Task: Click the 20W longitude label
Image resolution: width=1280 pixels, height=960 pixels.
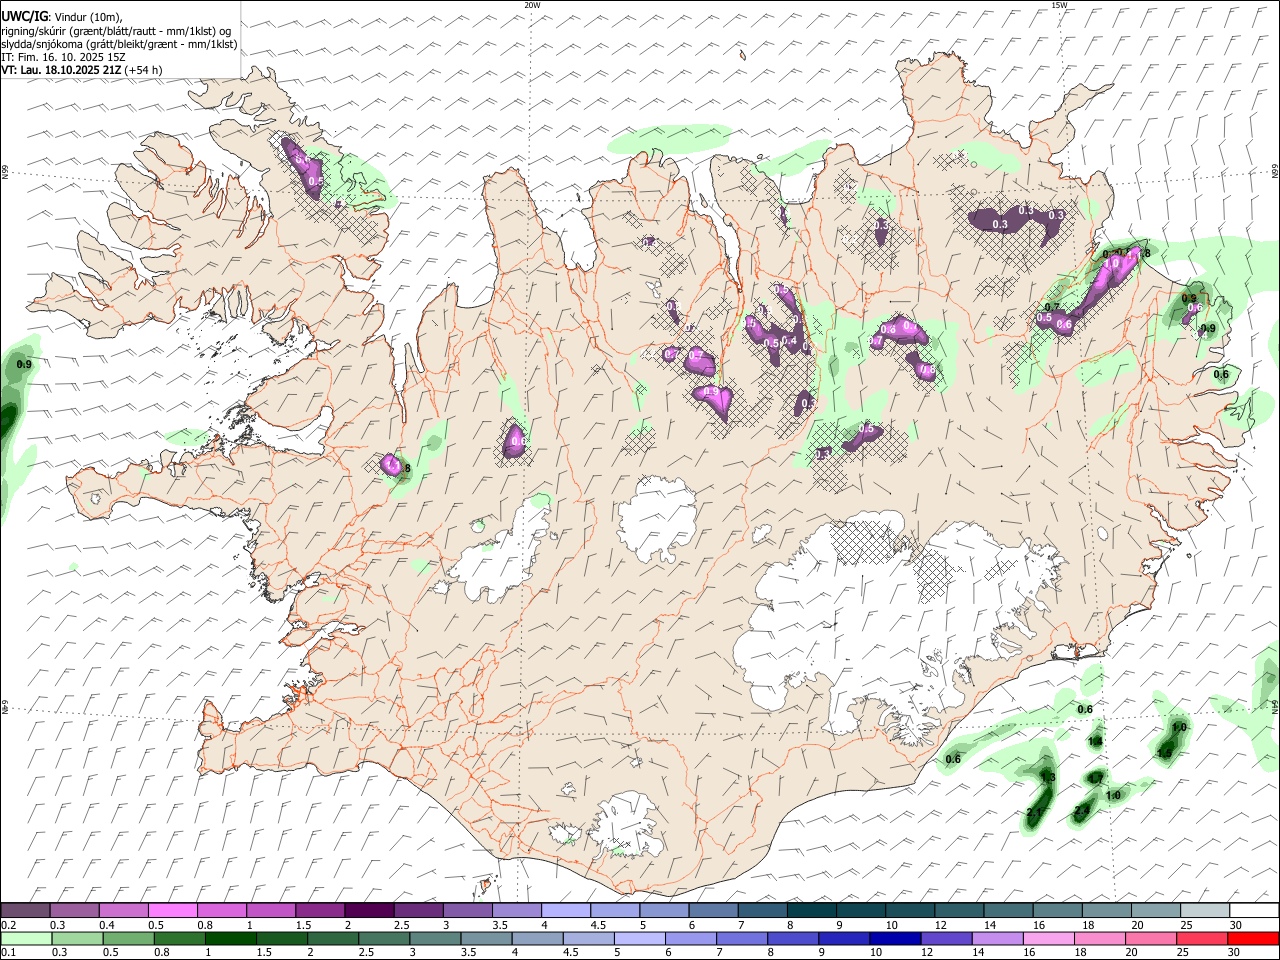Action: [x=532, y=5]
